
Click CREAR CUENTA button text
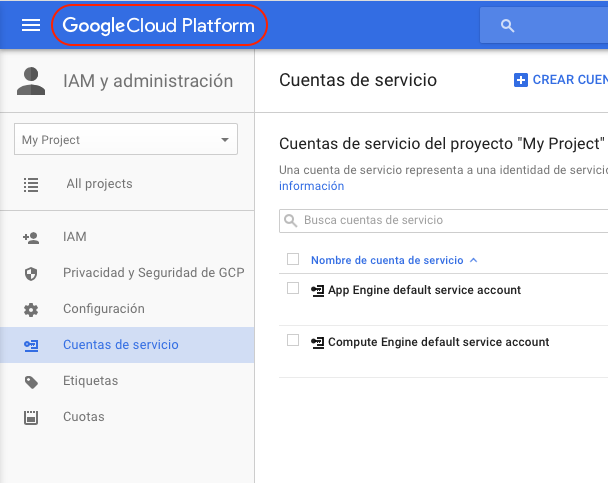pyautogui.click(x=570, y=80)
